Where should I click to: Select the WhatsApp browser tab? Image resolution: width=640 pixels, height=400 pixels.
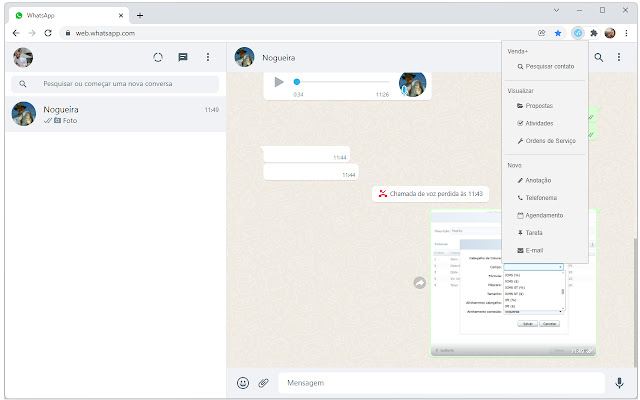(x=69, y=16)
